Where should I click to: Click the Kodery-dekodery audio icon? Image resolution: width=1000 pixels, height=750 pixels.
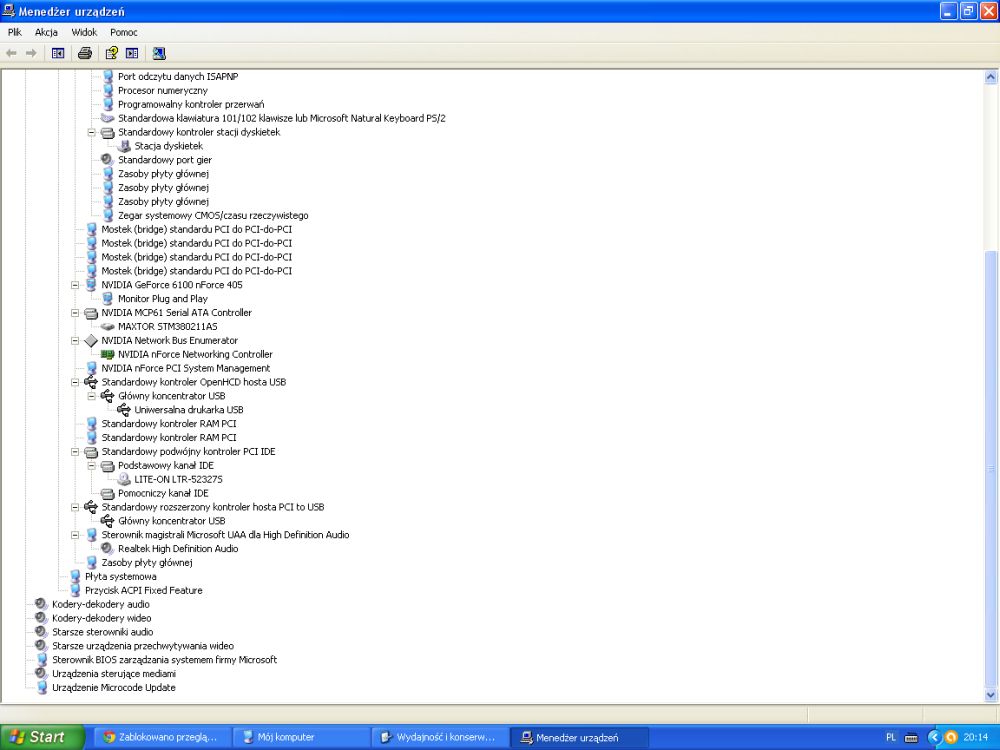(41, 605)
